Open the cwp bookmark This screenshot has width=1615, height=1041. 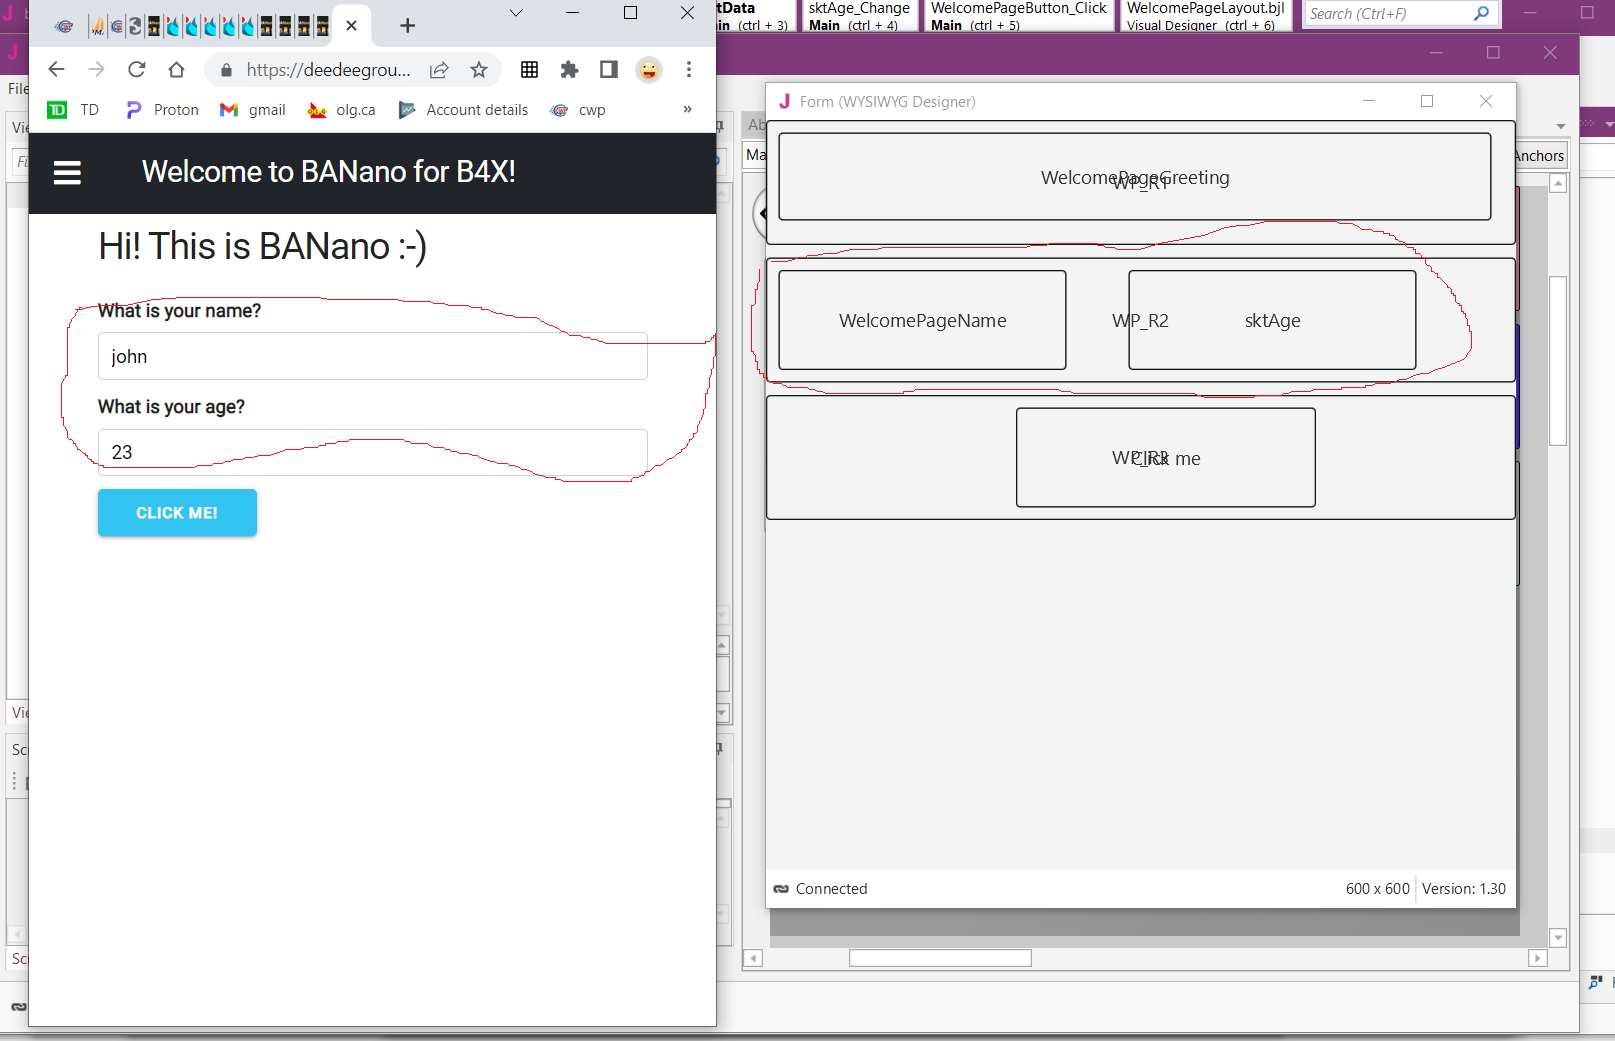(x=578, y=110)
